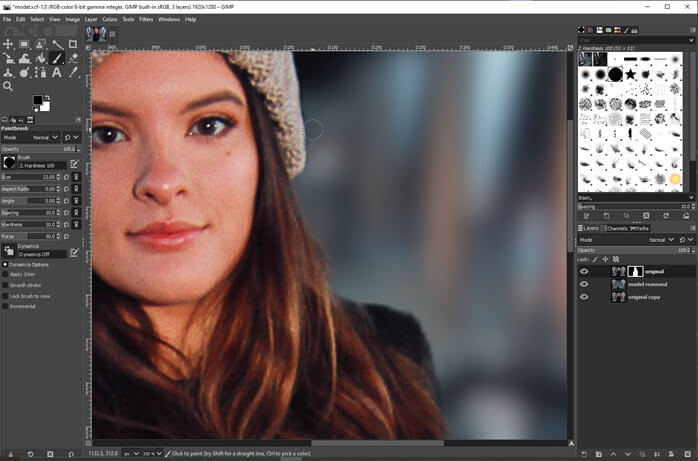The width and height of the screenshot is (698, 461).
Task: Select the Color Picker tool
Action: coord(73,72)
